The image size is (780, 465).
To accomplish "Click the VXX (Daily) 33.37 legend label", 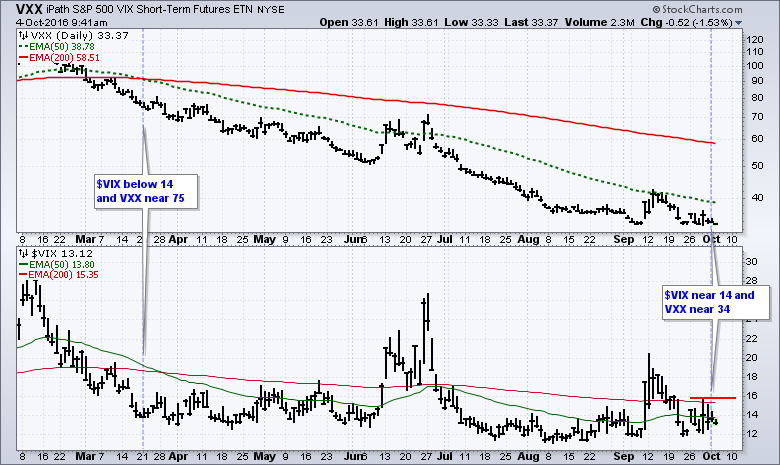I will [80, 35].
